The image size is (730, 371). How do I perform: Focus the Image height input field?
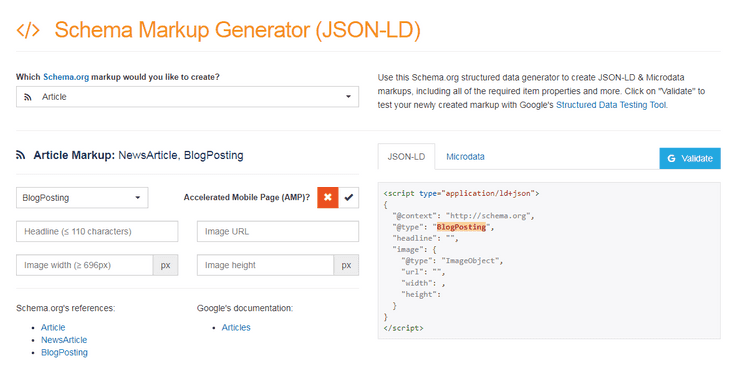click(265, 265)
